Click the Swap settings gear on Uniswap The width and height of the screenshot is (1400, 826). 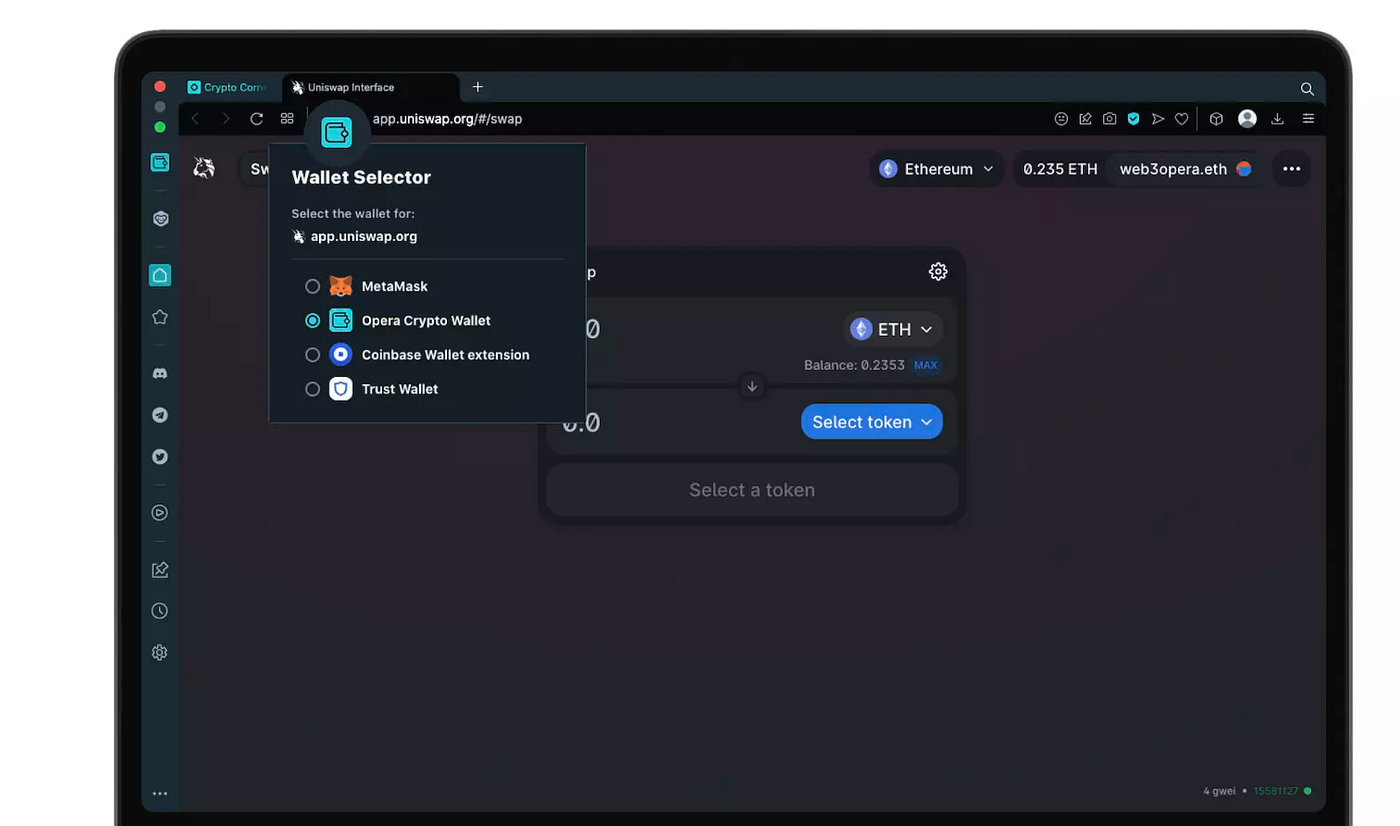937,271
